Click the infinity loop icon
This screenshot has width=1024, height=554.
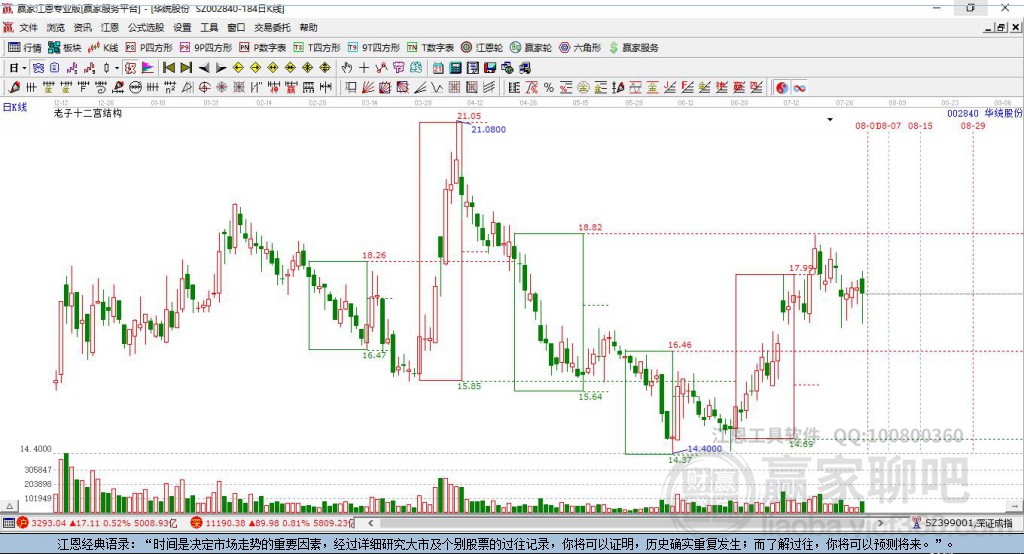pos(799,88)
